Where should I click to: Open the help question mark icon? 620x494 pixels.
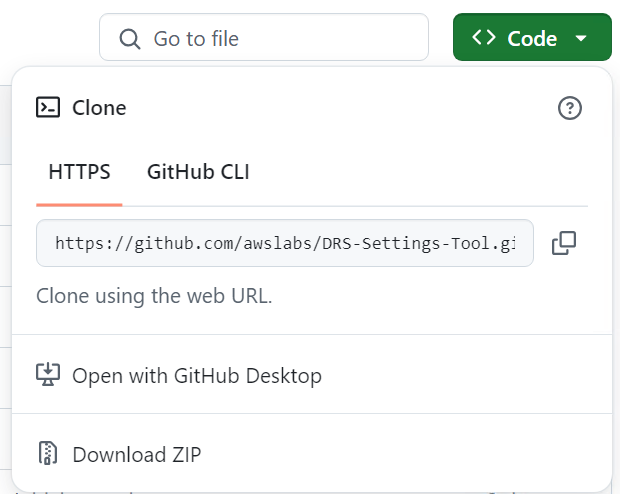click(x=569, y=108)
